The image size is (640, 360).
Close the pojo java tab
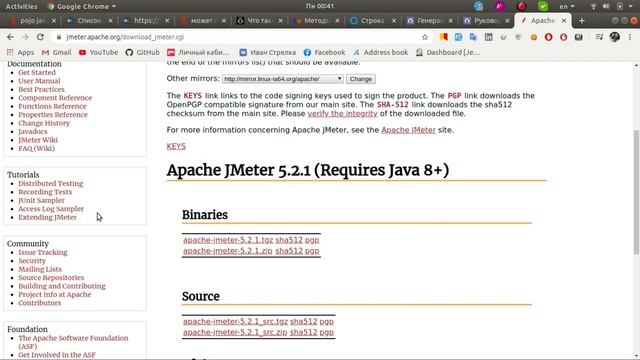tap(54, 20)
